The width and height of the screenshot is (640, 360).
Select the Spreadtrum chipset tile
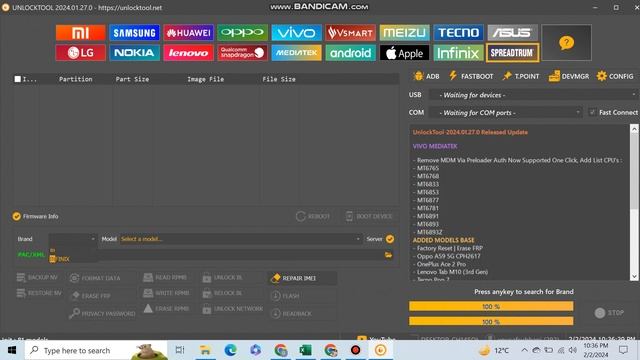pos(512,53)
